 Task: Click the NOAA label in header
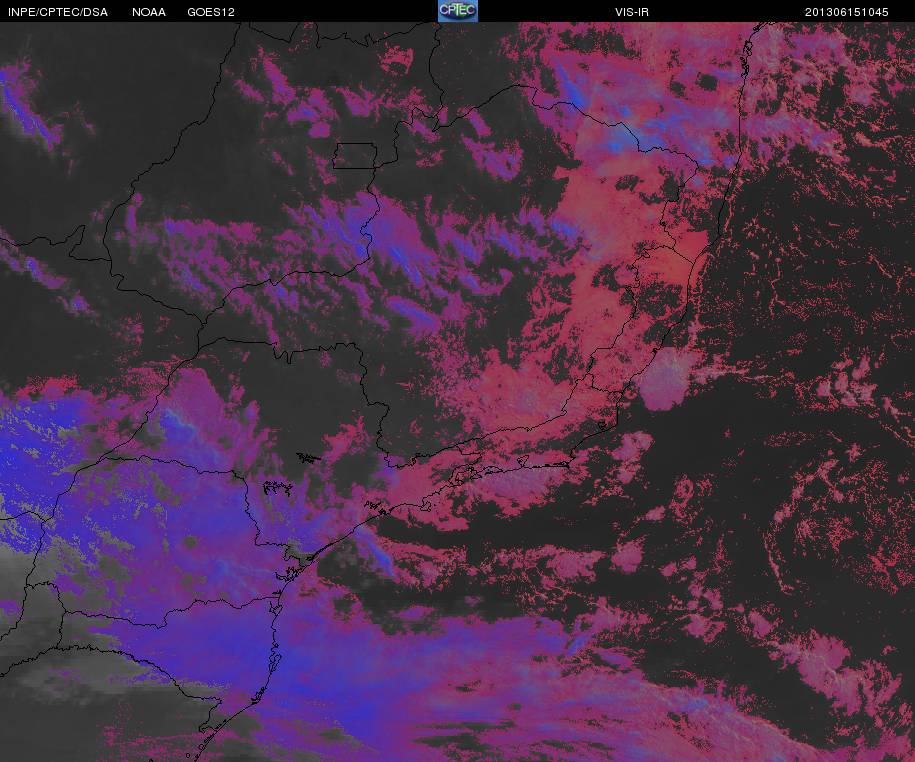149,12
